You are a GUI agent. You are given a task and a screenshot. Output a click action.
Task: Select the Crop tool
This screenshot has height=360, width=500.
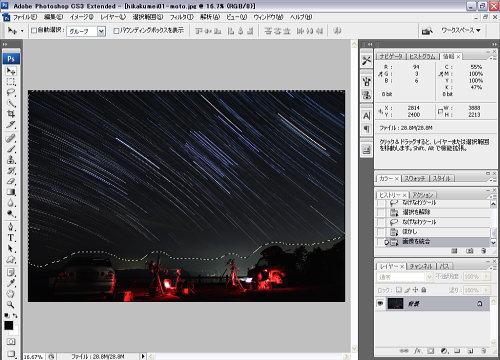coord(11,114)
